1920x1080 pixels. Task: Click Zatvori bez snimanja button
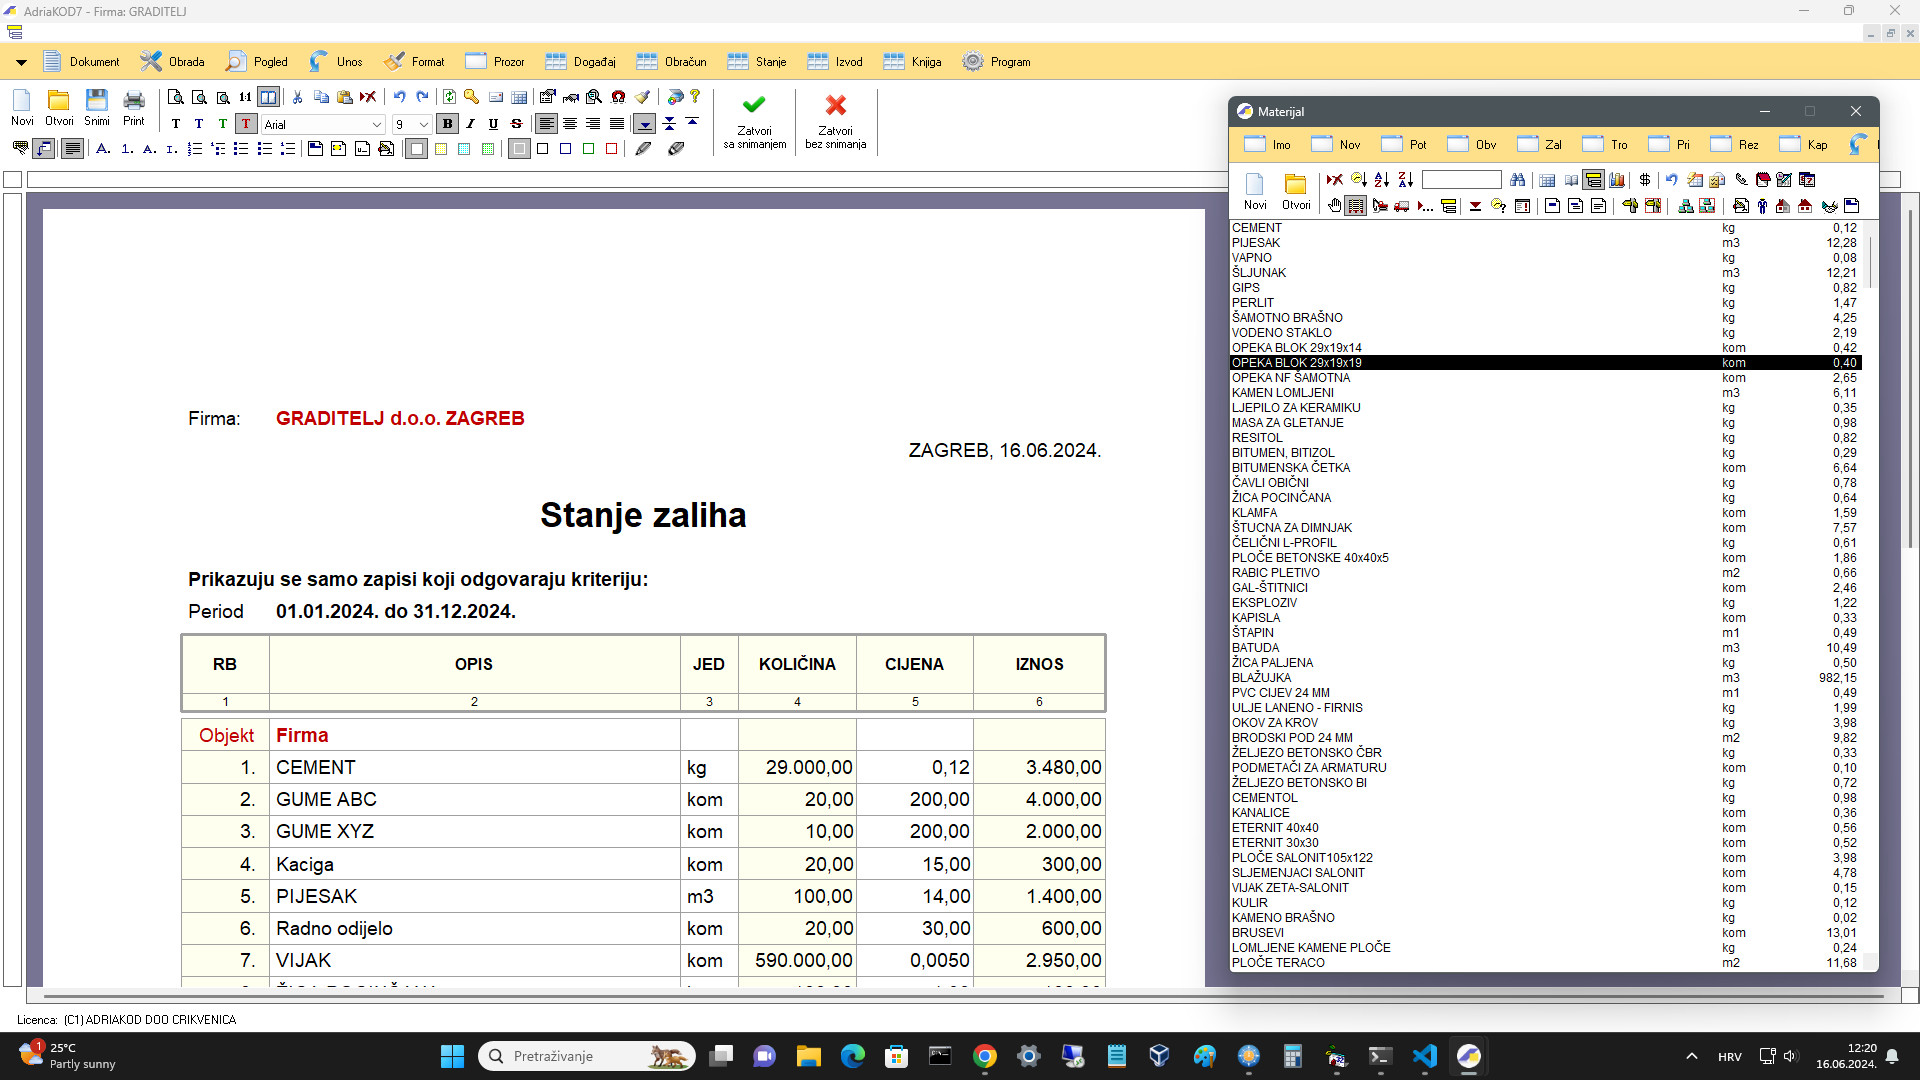pos(836,122)
